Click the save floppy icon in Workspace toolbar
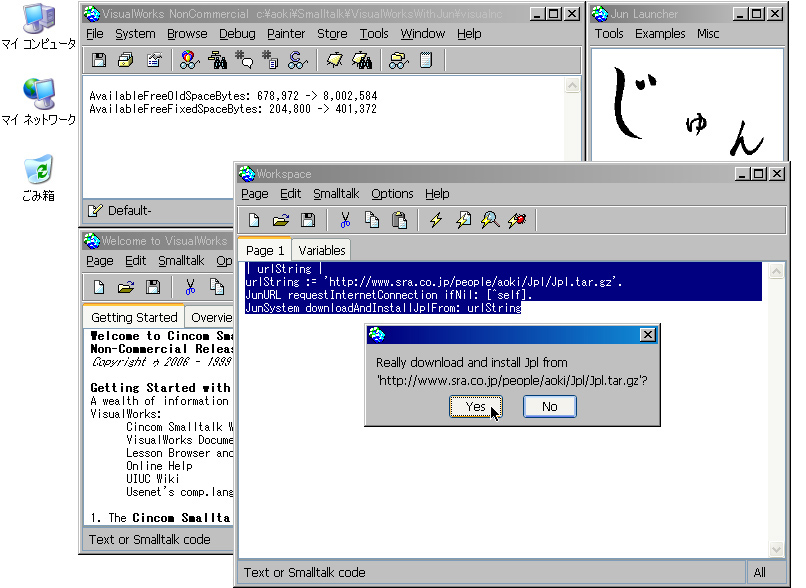 [x=308, y=220]
